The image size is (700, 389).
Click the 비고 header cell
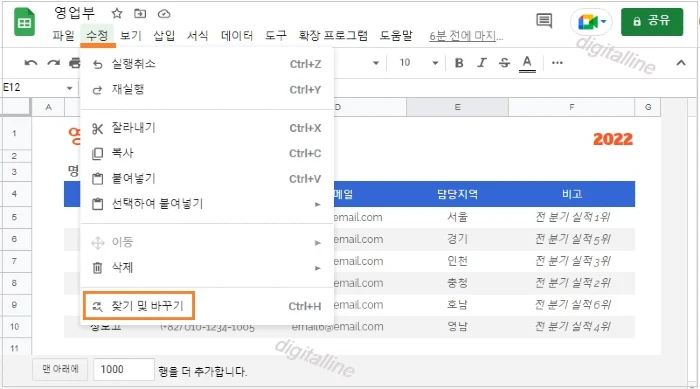pyautogui.click(x=571, y=194)
